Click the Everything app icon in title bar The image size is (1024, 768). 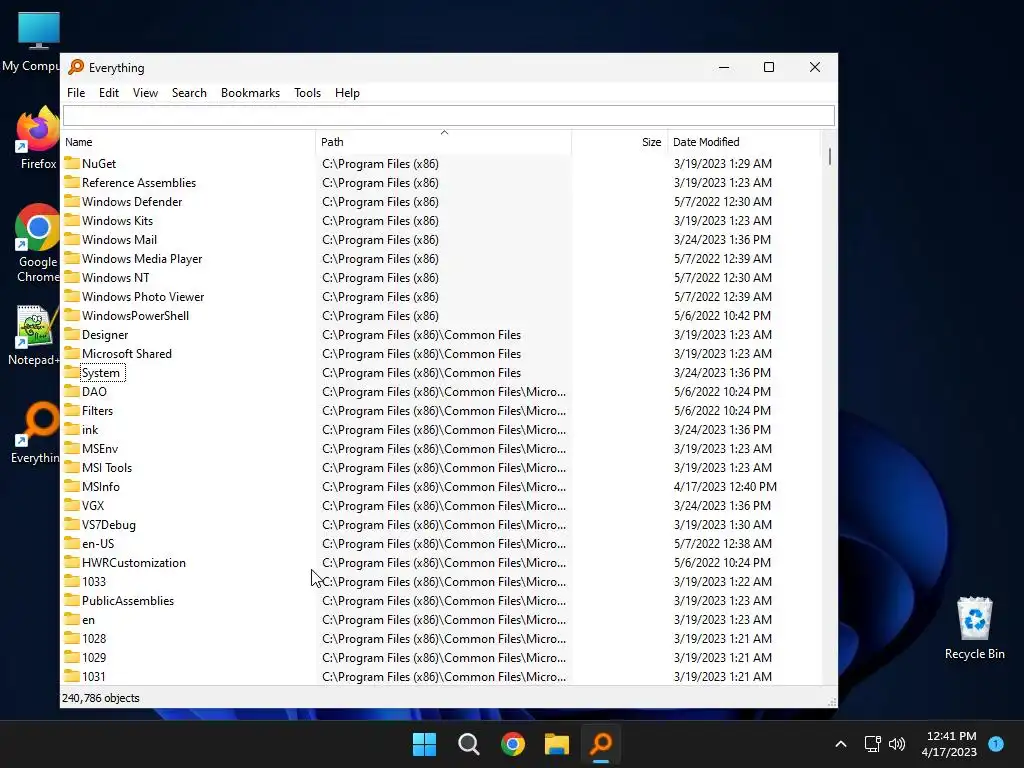(x=76, y=67)
